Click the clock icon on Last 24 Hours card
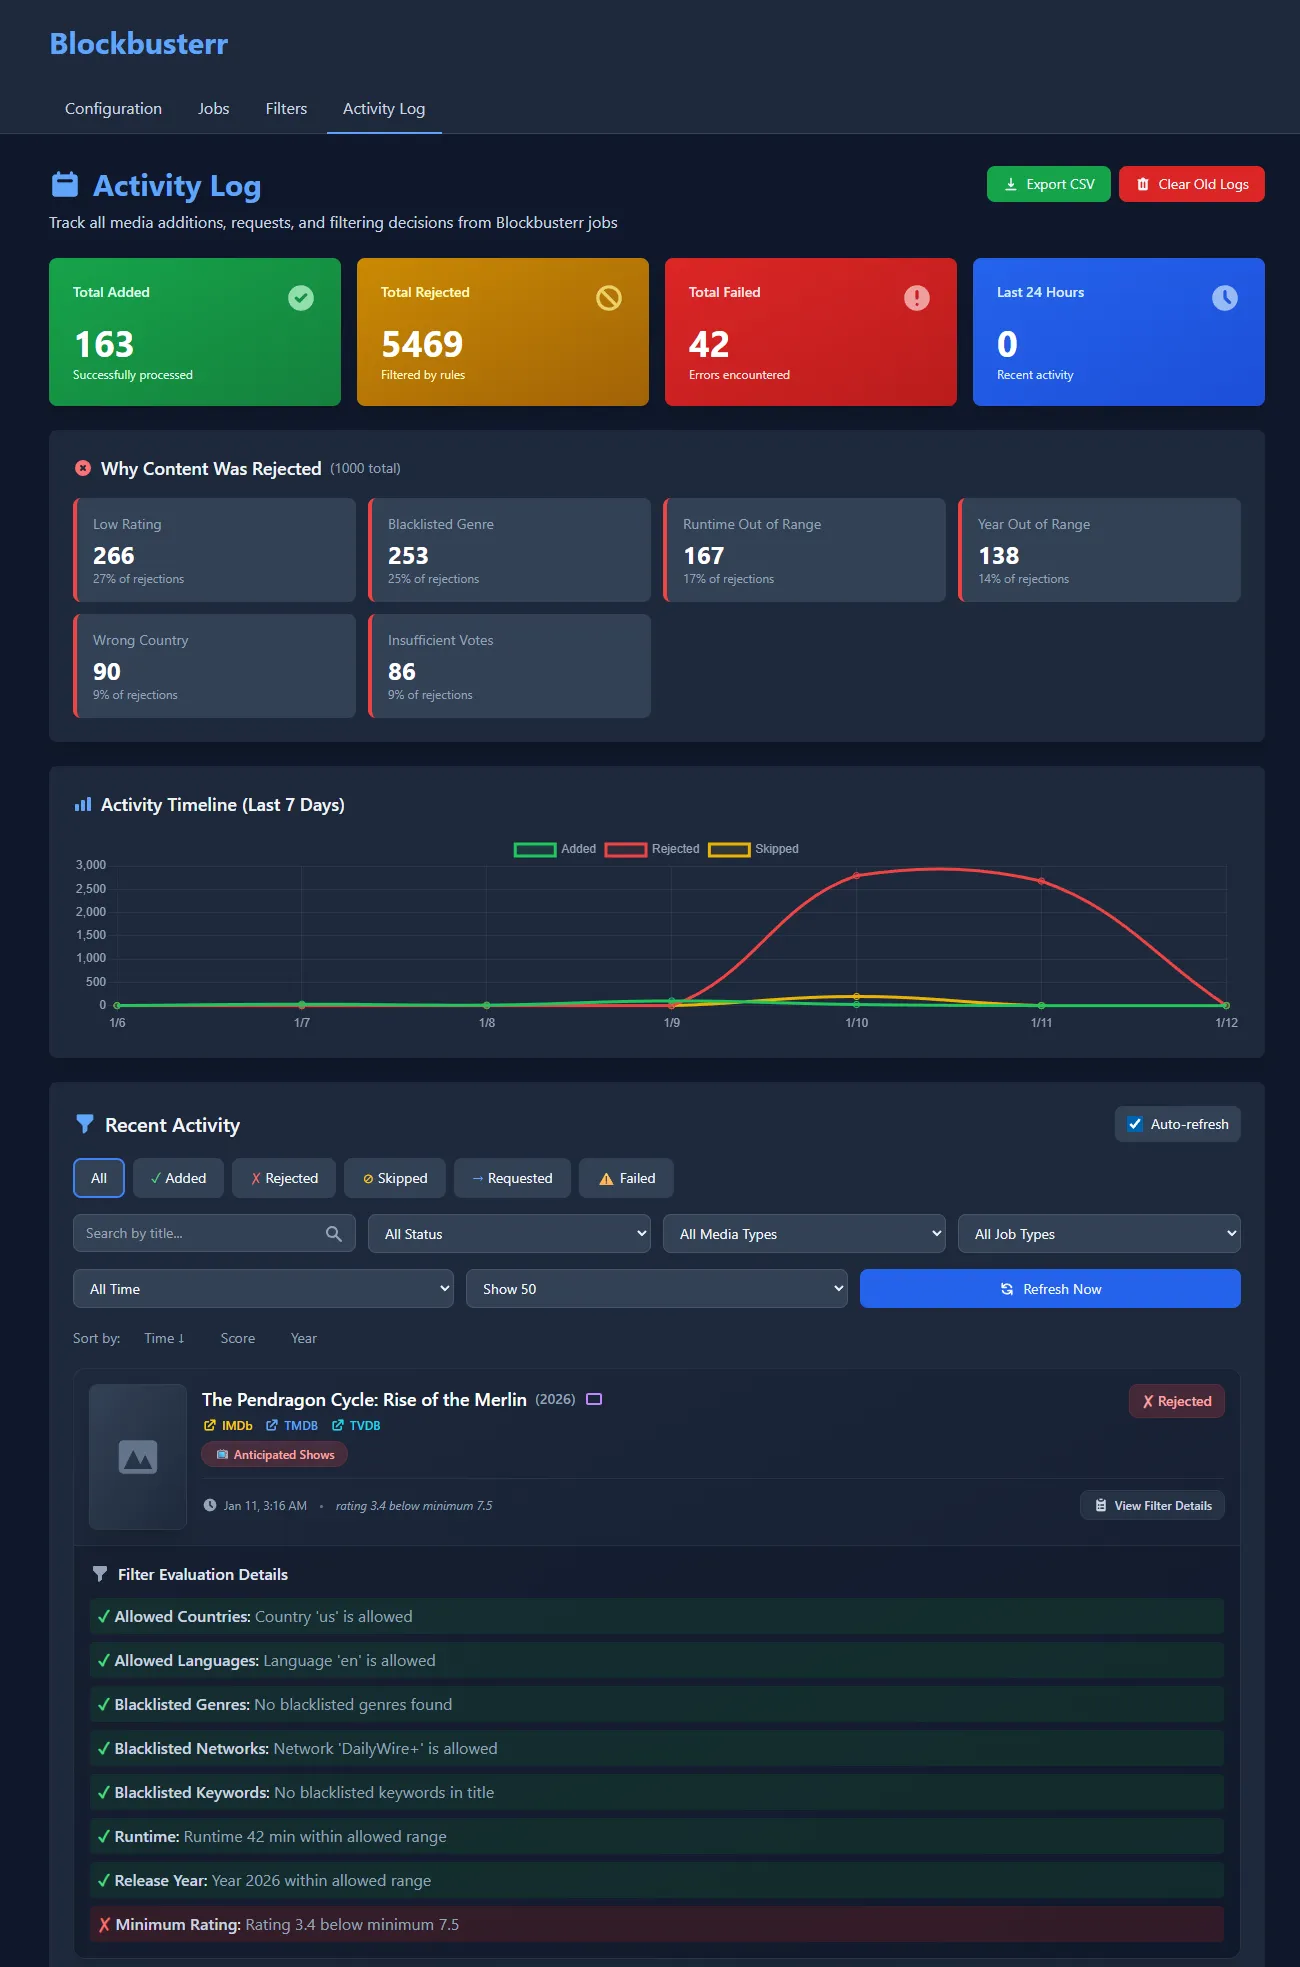 point(1225,298)
